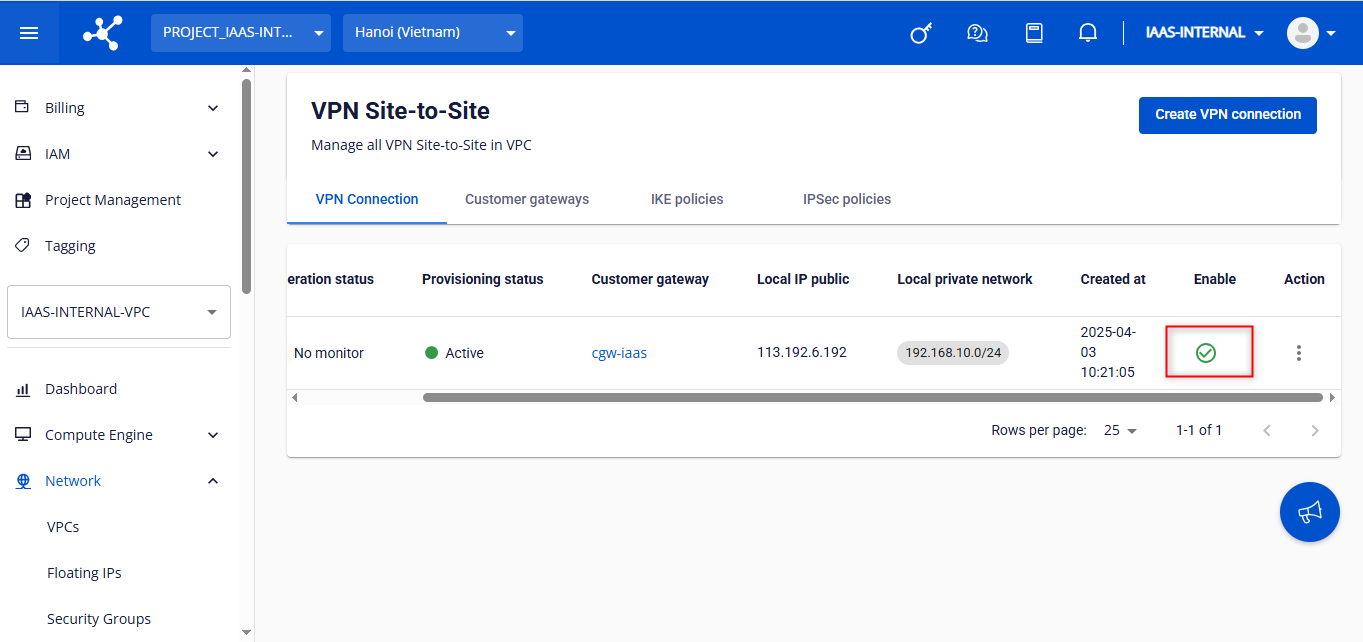Click the user avatar icon
Viewport: 1363px width, 642px height.
click(x=1302, y=33)
